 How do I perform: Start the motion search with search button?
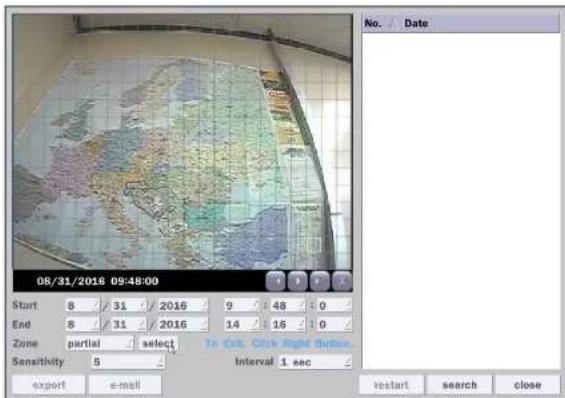click(x=459, y=385)
